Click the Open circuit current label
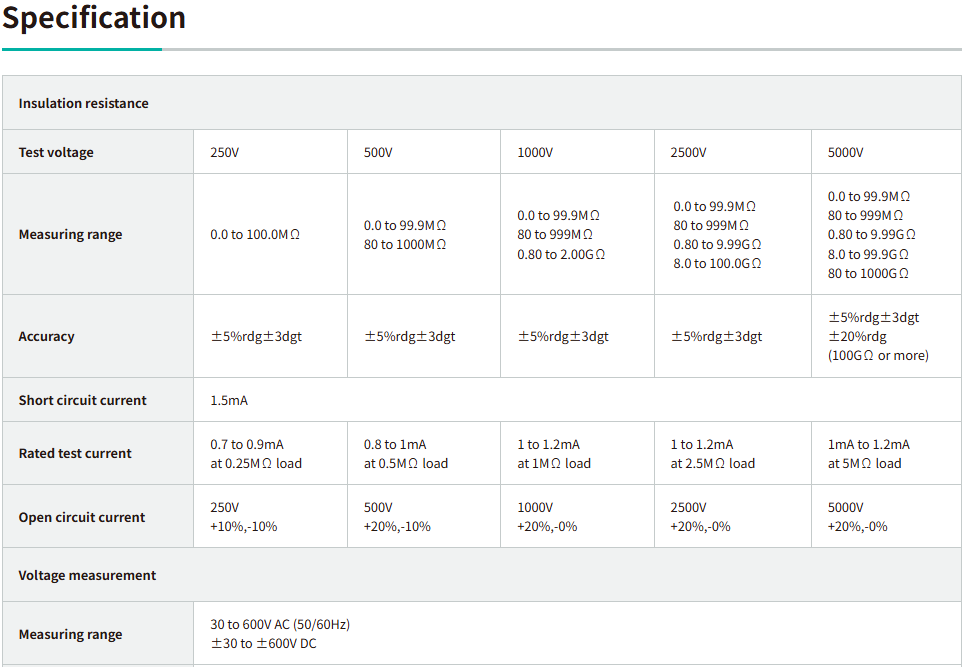The width and height of the screenshot is (963, 667). click(82, 517)
